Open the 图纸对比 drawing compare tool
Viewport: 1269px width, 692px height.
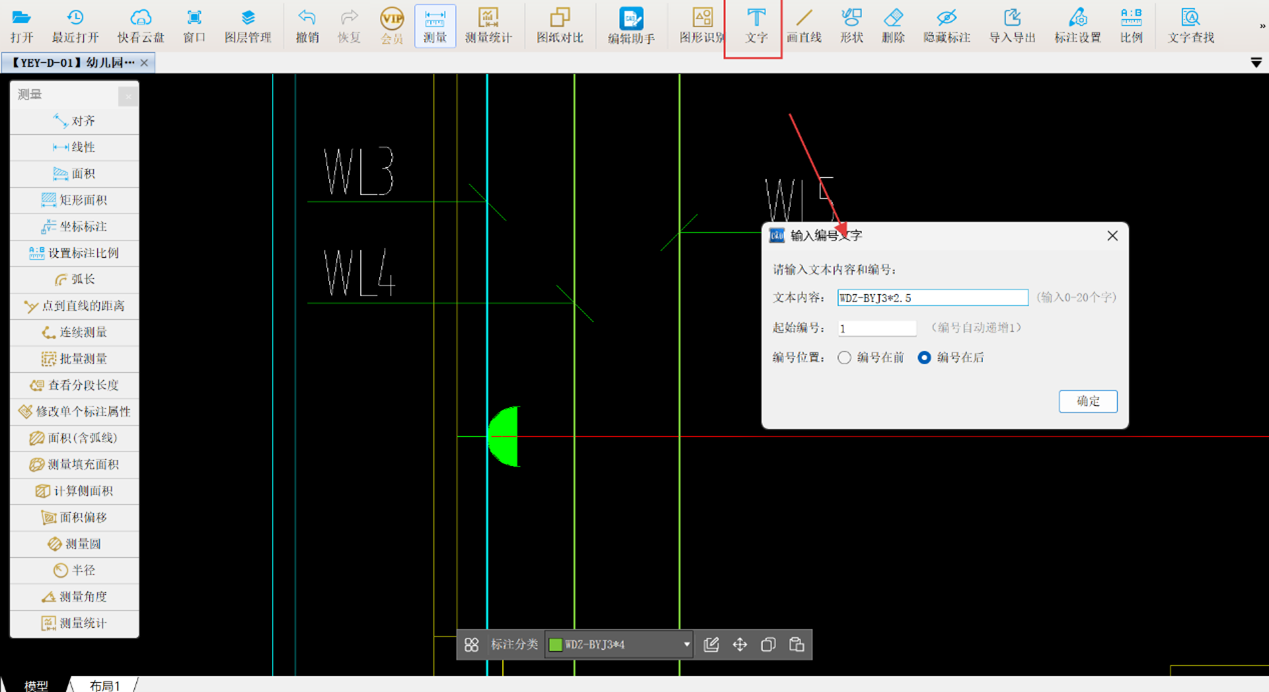[x=559, y=25]
